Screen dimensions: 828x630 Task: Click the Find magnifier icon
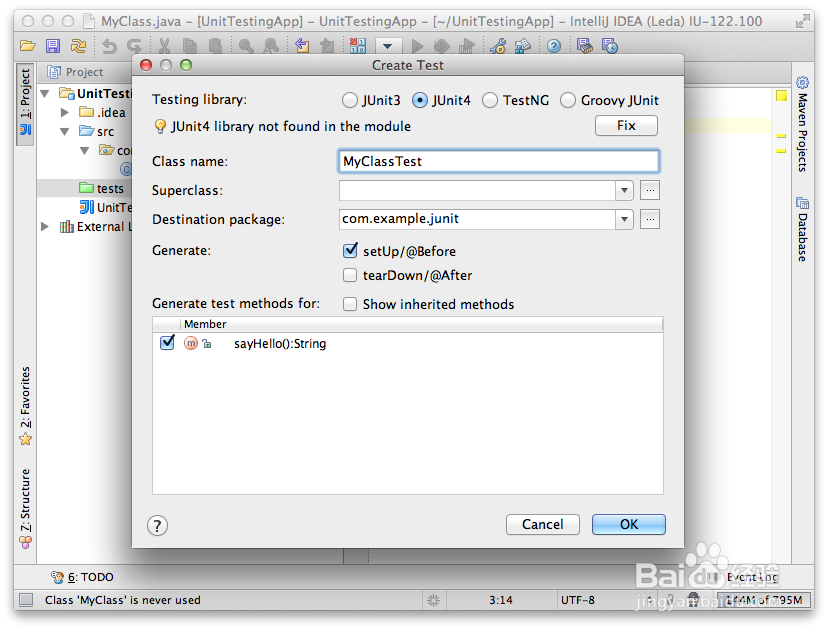pos(246,46)
